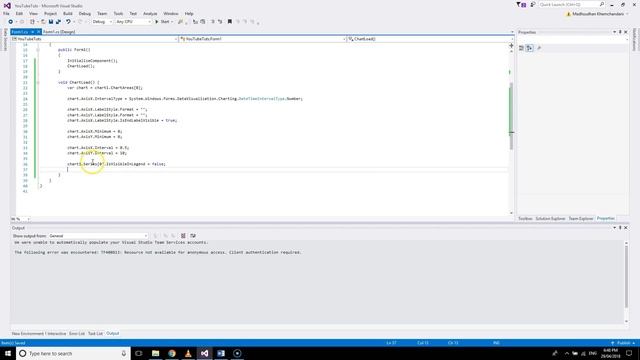640x360 pixels.
Task: Open the Edit menu
Action: (x=19, y=13)
